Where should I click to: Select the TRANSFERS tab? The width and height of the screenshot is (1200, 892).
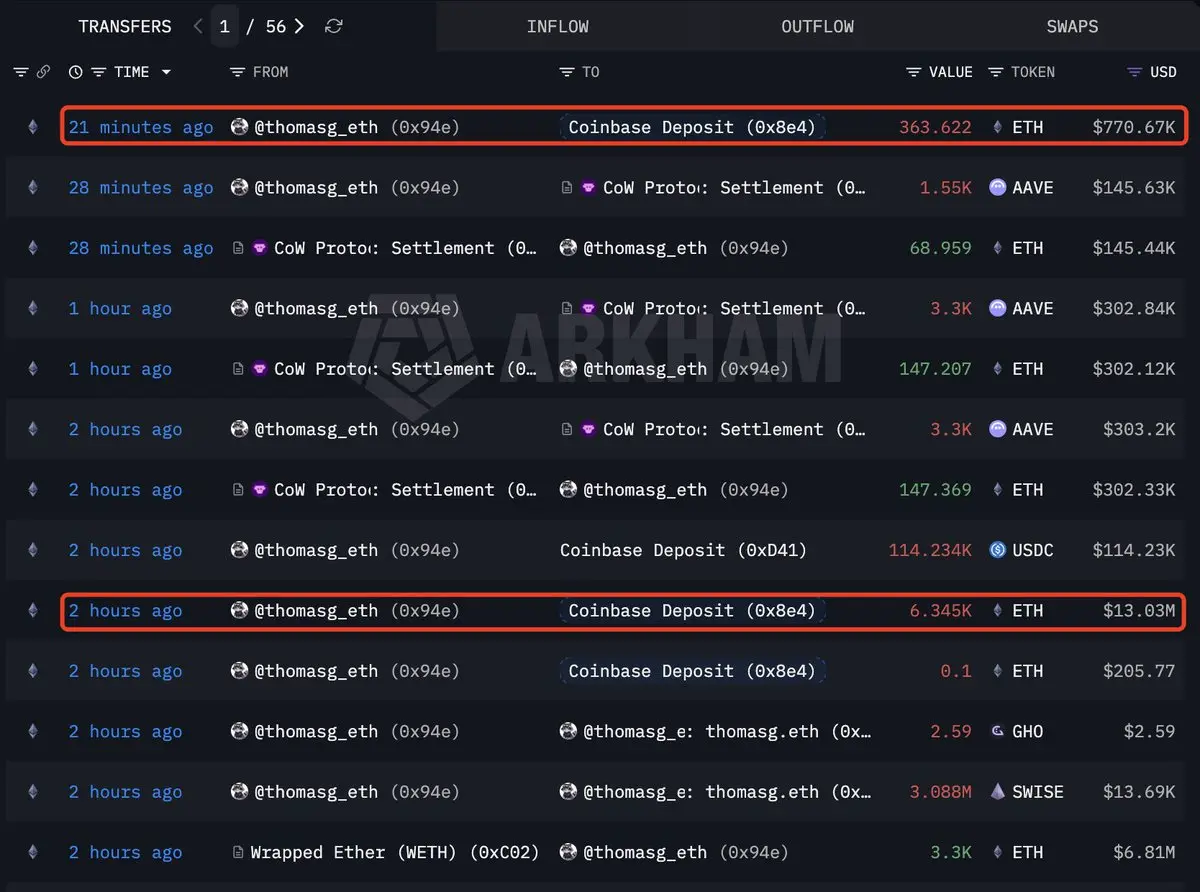[x=125, y=27]
